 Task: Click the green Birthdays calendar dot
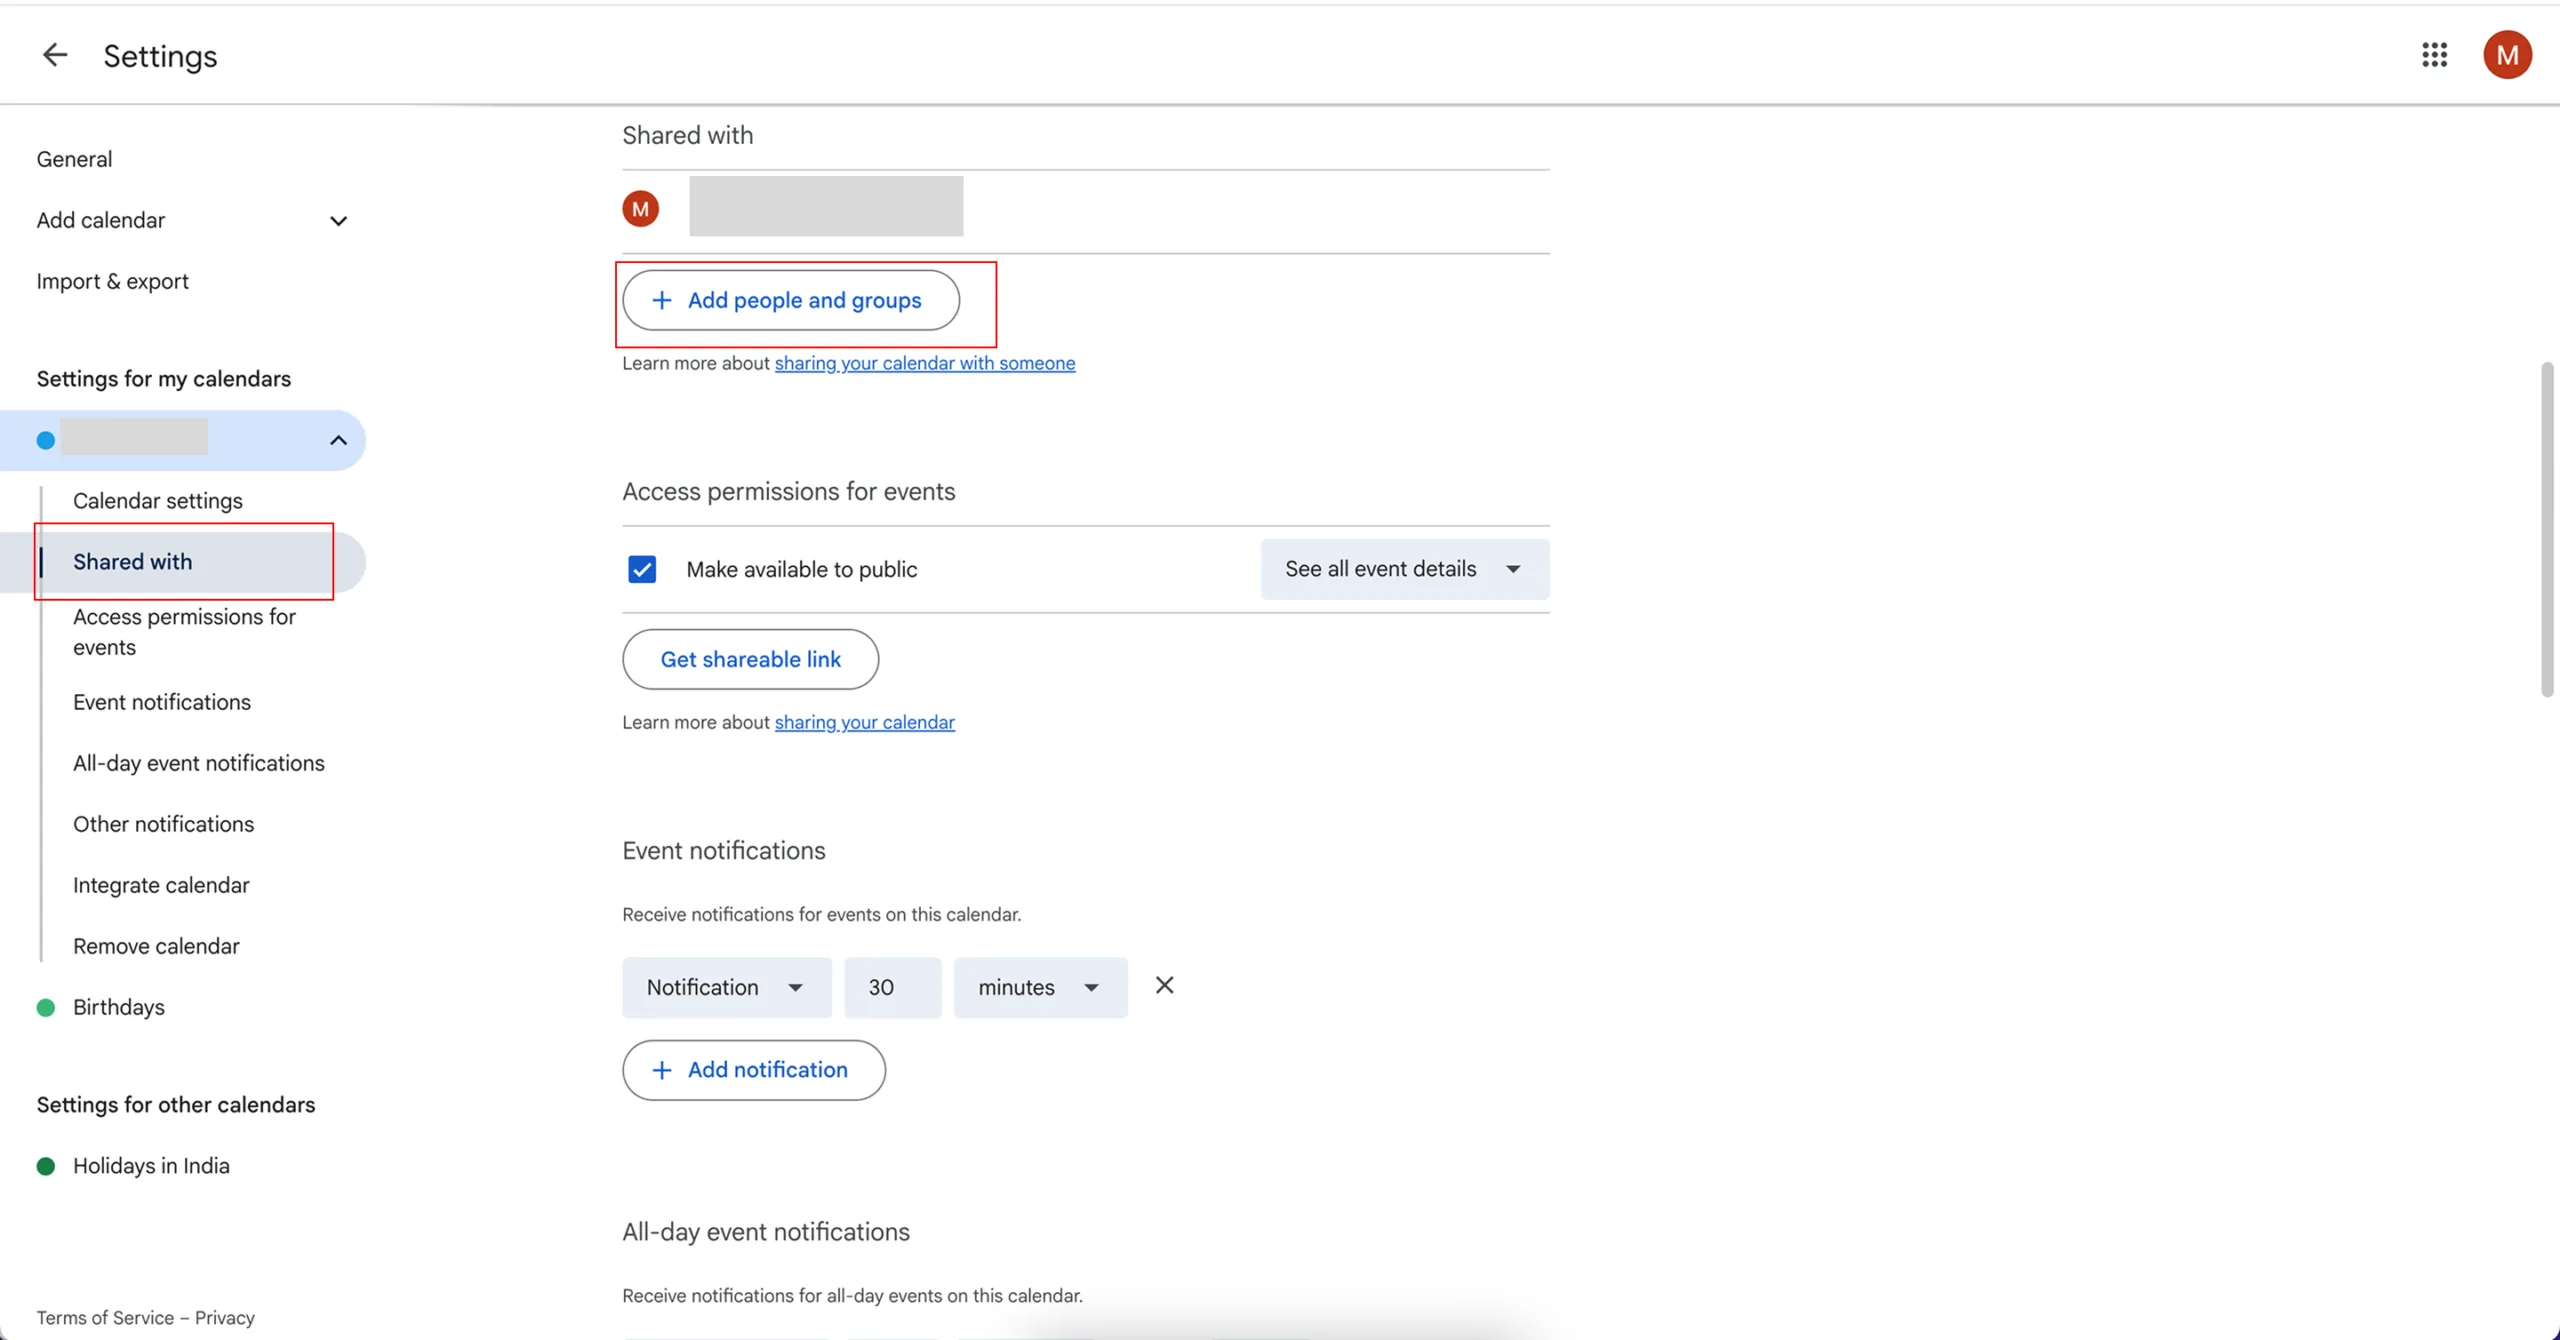(46, 1007)
